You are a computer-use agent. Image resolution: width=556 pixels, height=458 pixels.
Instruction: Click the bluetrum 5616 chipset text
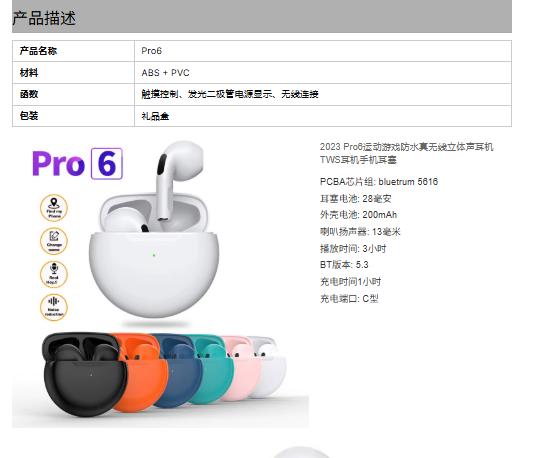(408, 181)
